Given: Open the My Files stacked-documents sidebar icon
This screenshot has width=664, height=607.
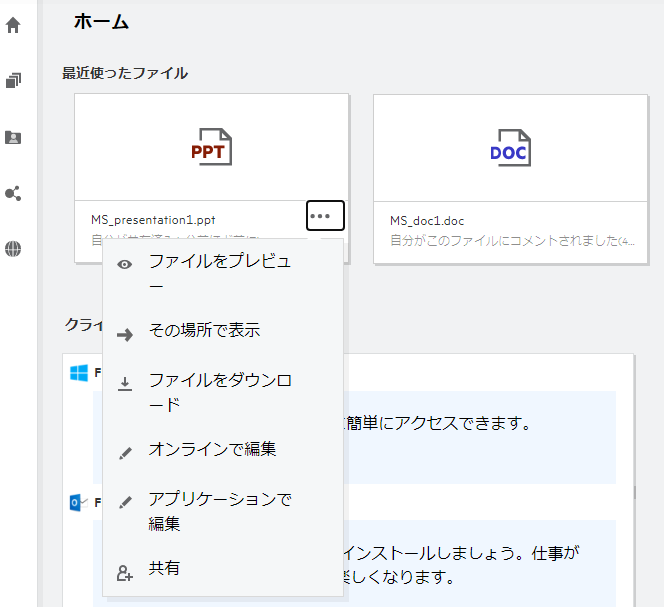Looking at the screenshot, I should [14, 81].
